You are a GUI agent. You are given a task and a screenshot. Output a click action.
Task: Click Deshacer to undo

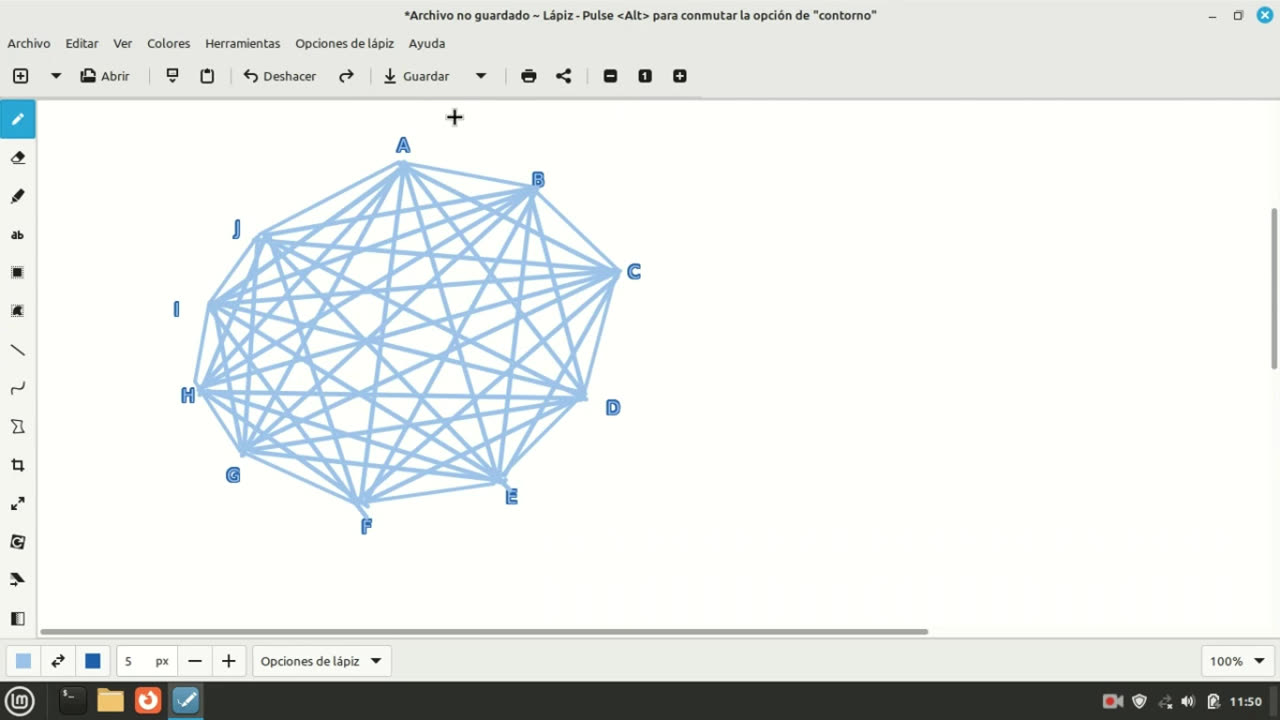(280, 76)
